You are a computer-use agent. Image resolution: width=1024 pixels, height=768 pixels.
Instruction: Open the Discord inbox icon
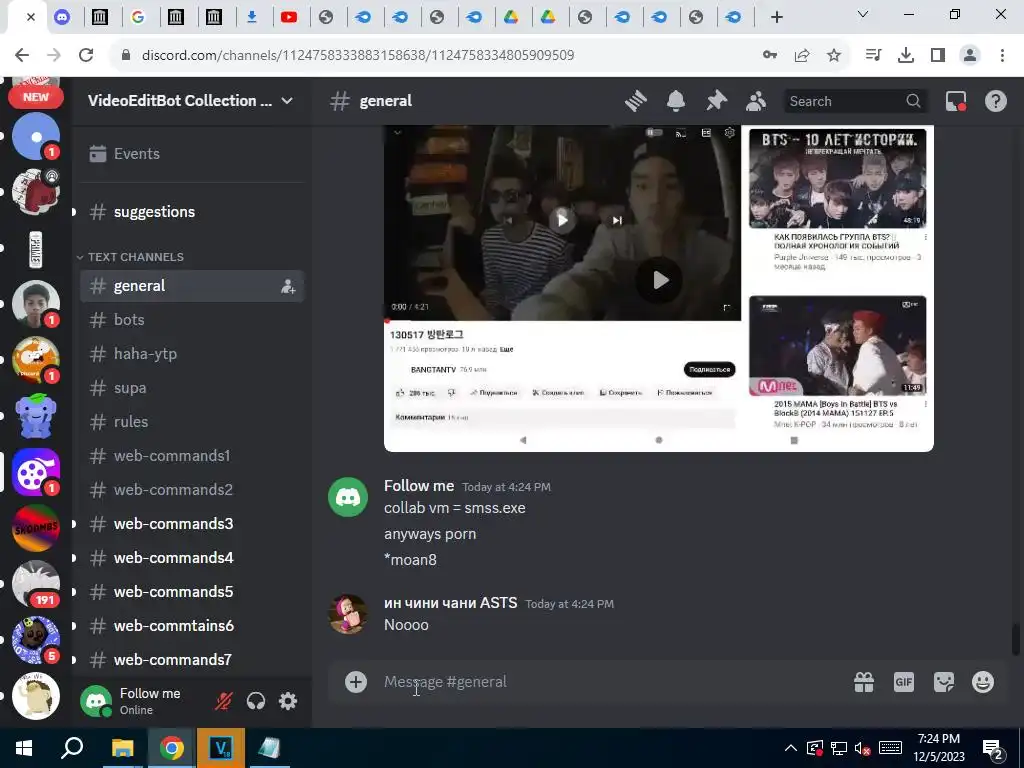point(955,101)
